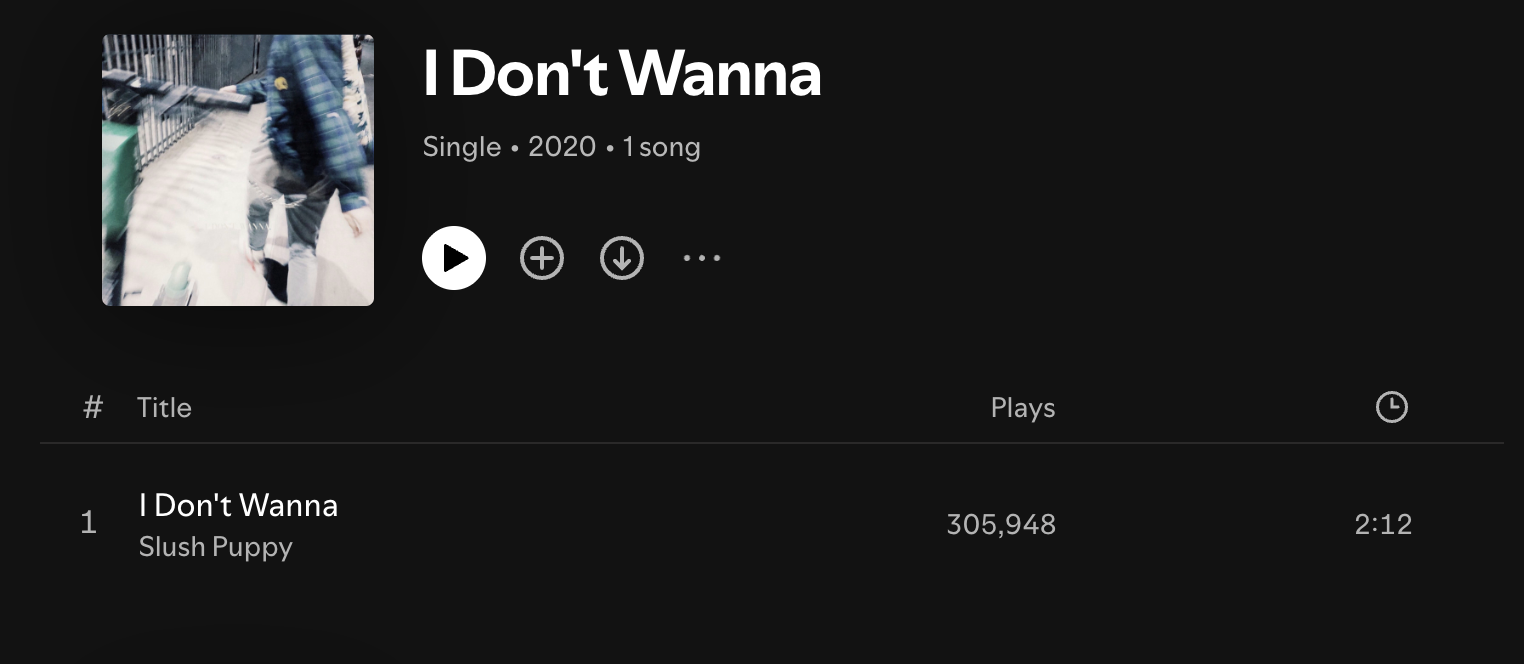1524x664 pixels.
Task: Add single to library with plus icon
Action: click(542, 258)
